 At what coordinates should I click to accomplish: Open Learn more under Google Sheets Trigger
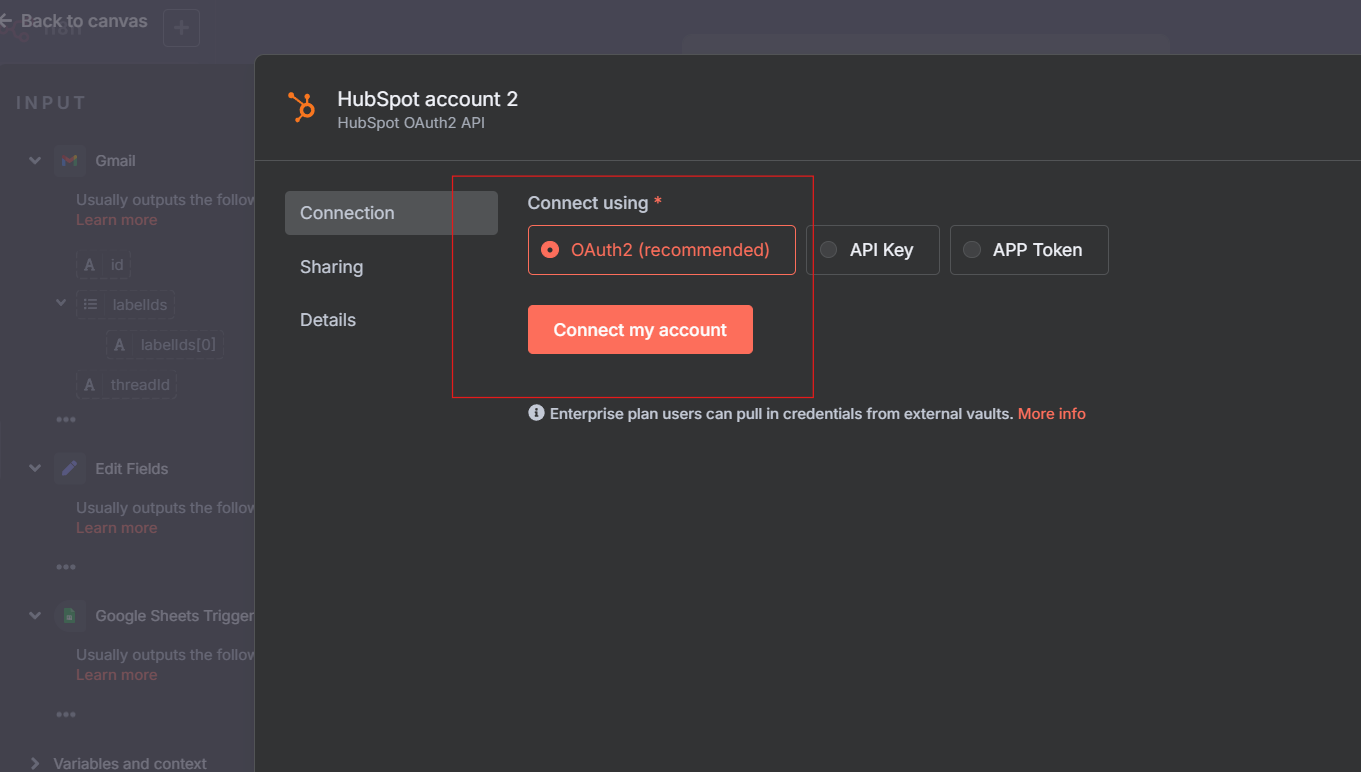click(x=117, y=675)
